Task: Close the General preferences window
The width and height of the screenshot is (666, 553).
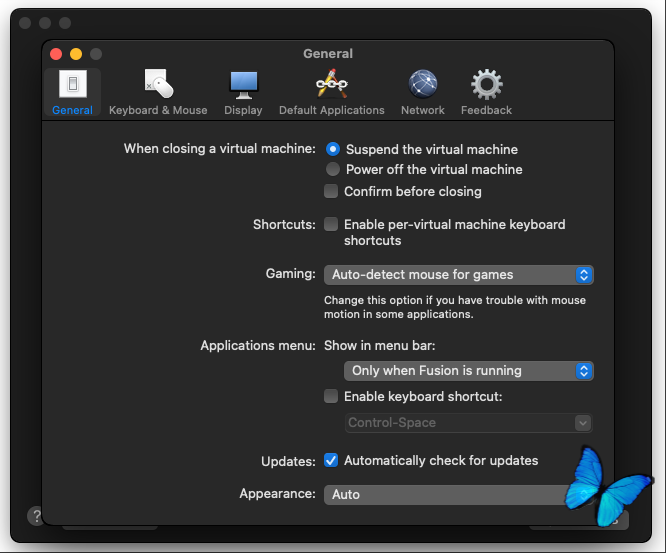Action: 56,54
